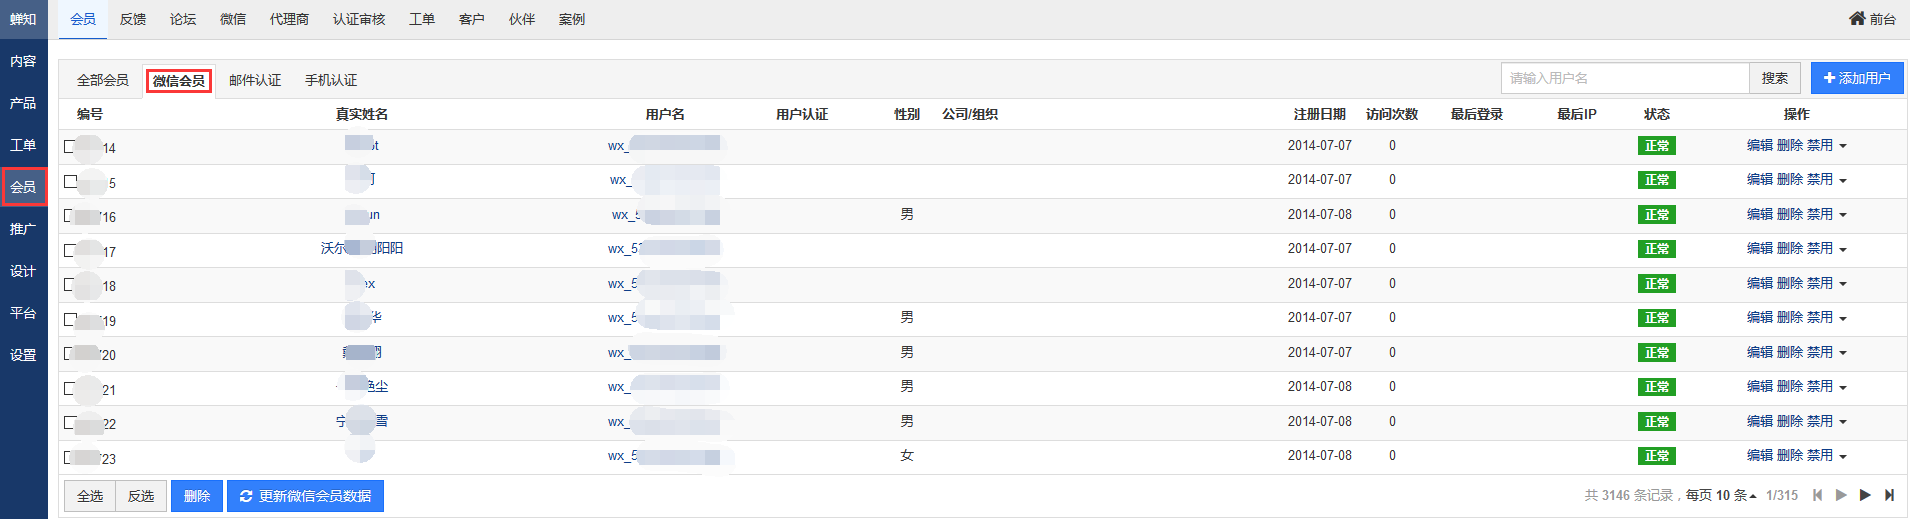
Task: Open the 论坛 top menu item
Action: coord(183,19)
